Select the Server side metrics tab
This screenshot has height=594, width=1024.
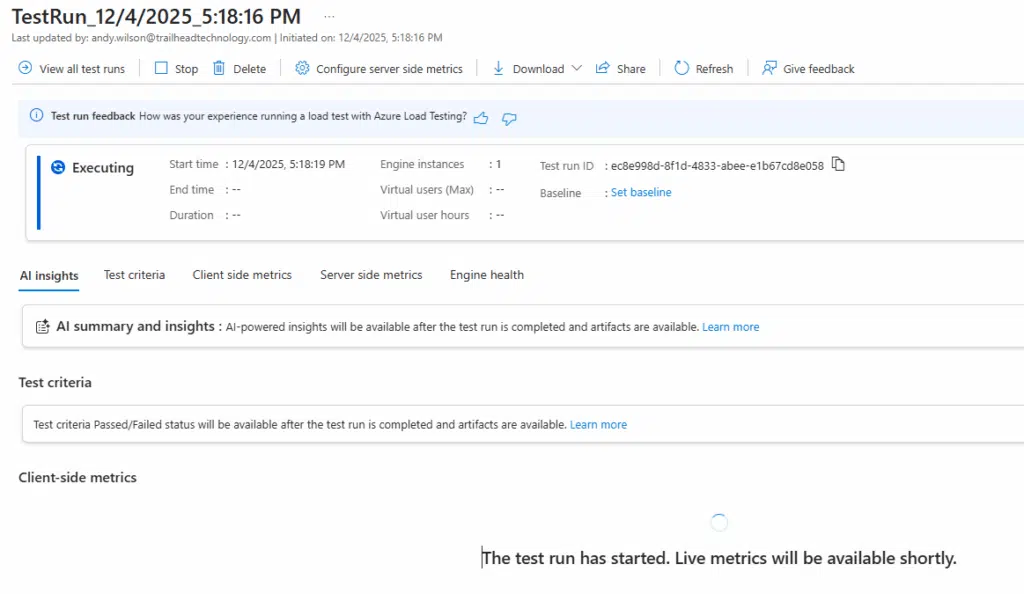371,275
